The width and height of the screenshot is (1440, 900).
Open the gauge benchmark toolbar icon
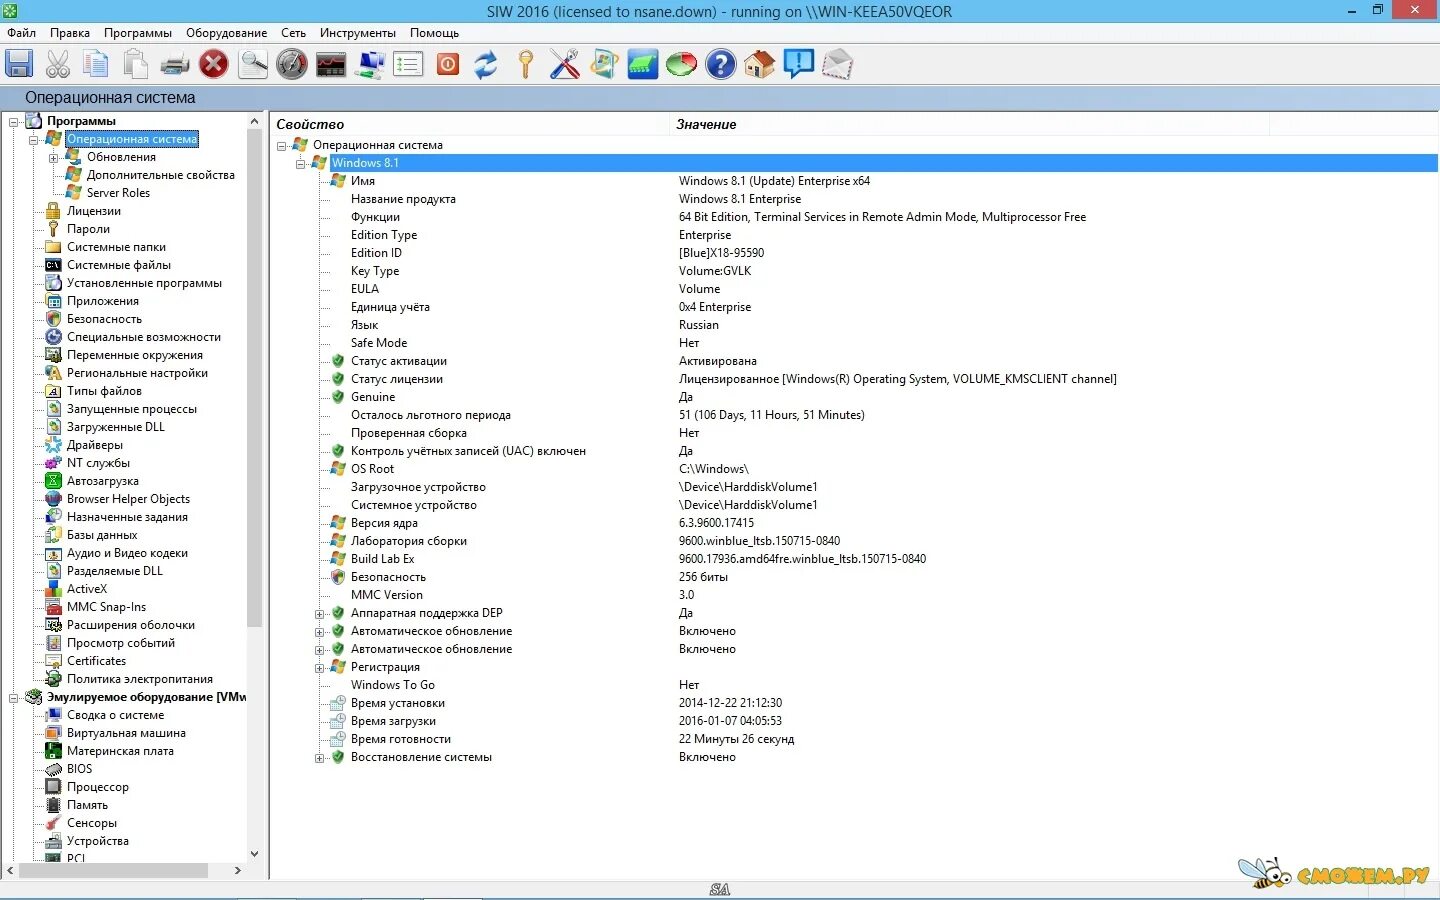pyautogui.click(x=292, y=64)
